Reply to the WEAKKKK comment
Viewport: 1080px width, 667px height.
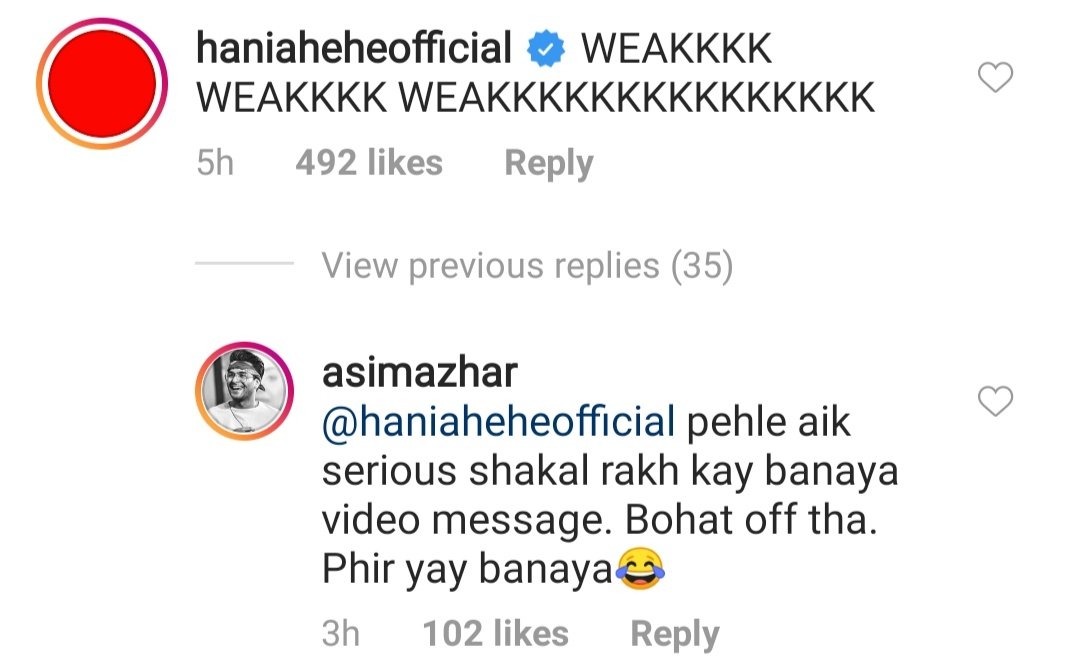(x=548, y=164)
